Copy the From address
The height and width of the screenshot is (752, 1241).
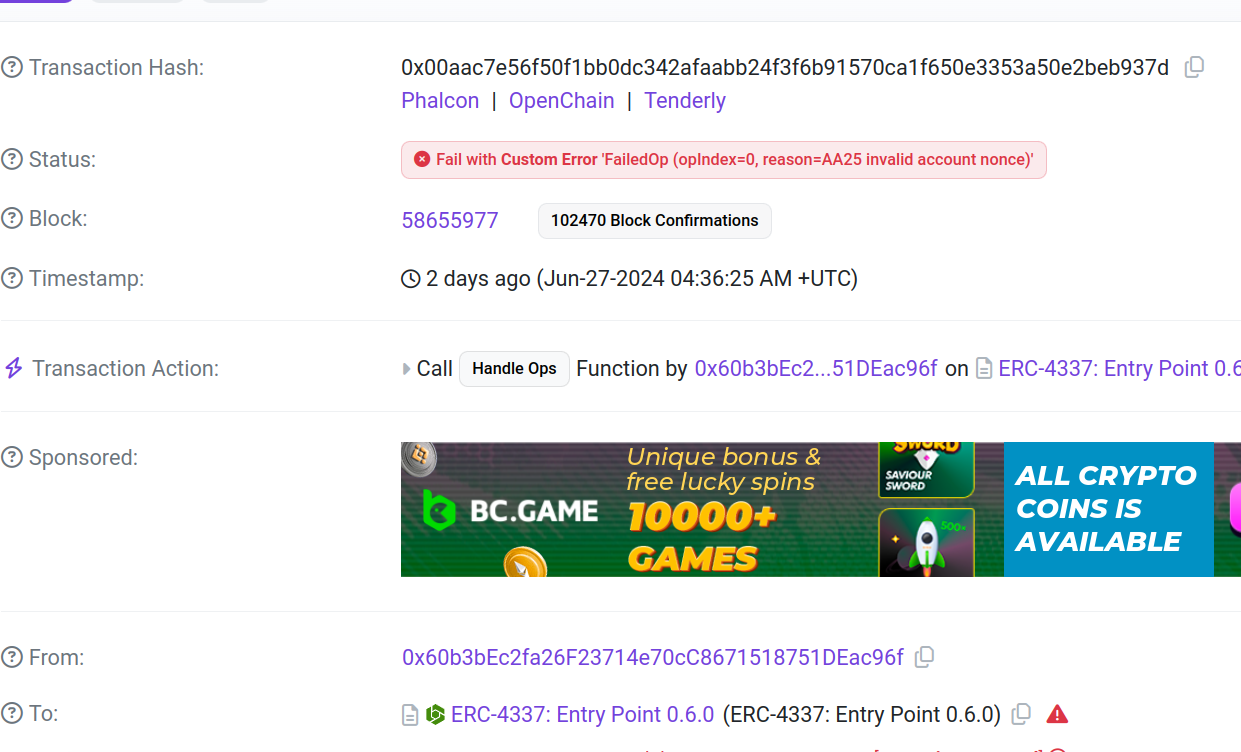925,657
